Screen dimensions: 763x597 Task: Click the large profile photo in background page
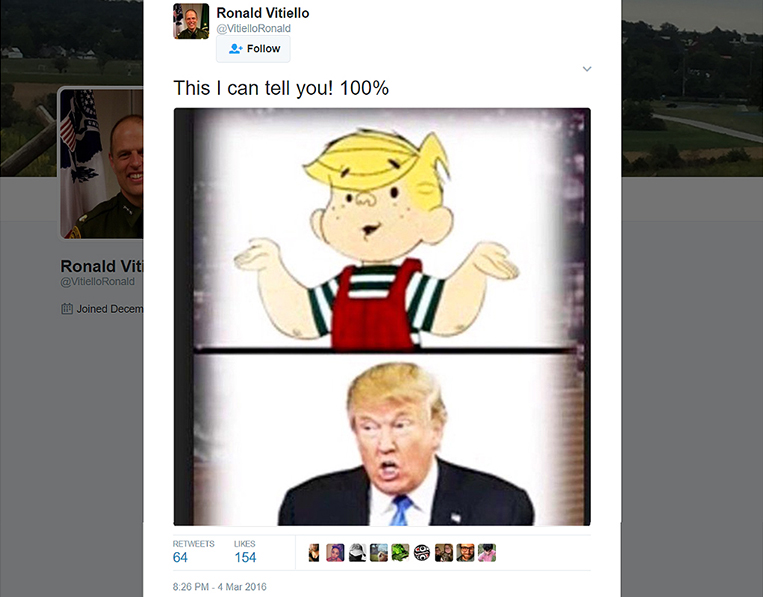[101, 163]
